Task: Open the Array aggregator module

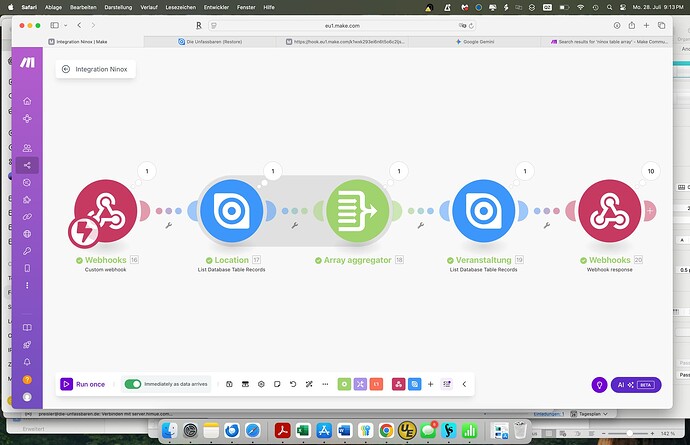Action: pyautogui.click(x=358, y=211)
